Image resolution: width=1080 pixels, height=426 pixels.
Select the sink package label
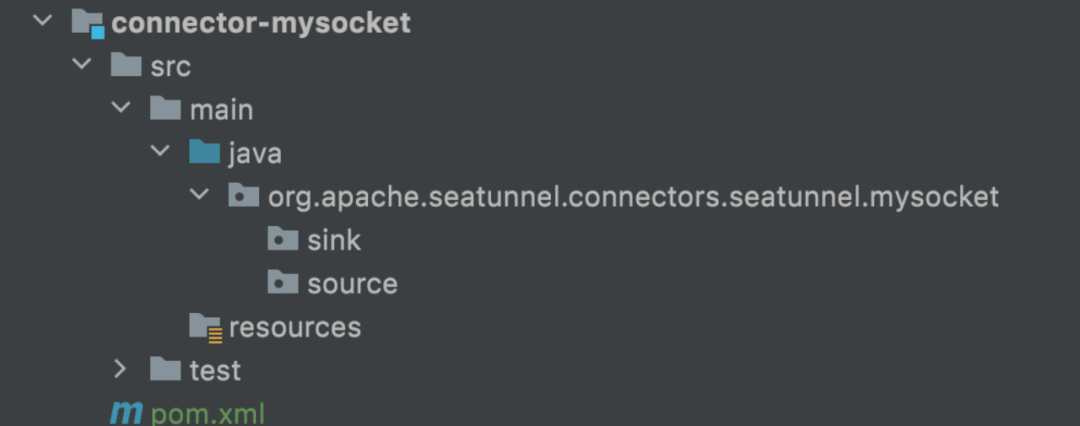334,241
